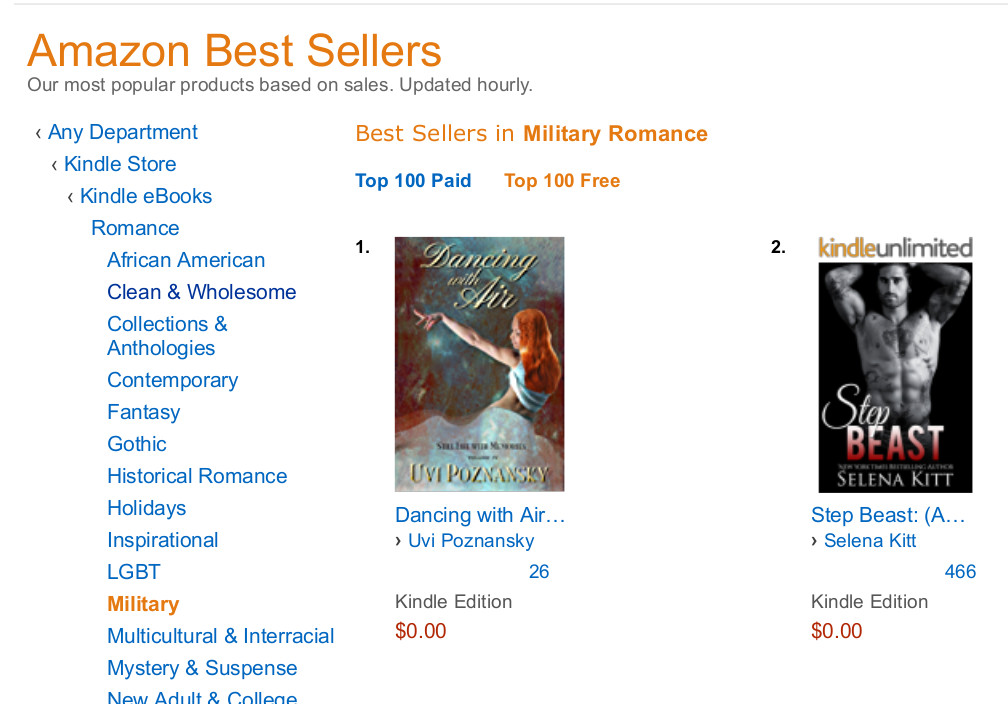Viewport: 1008px width, 704px height.
Task: Select the African American romance category
Action: coord(186,261)
